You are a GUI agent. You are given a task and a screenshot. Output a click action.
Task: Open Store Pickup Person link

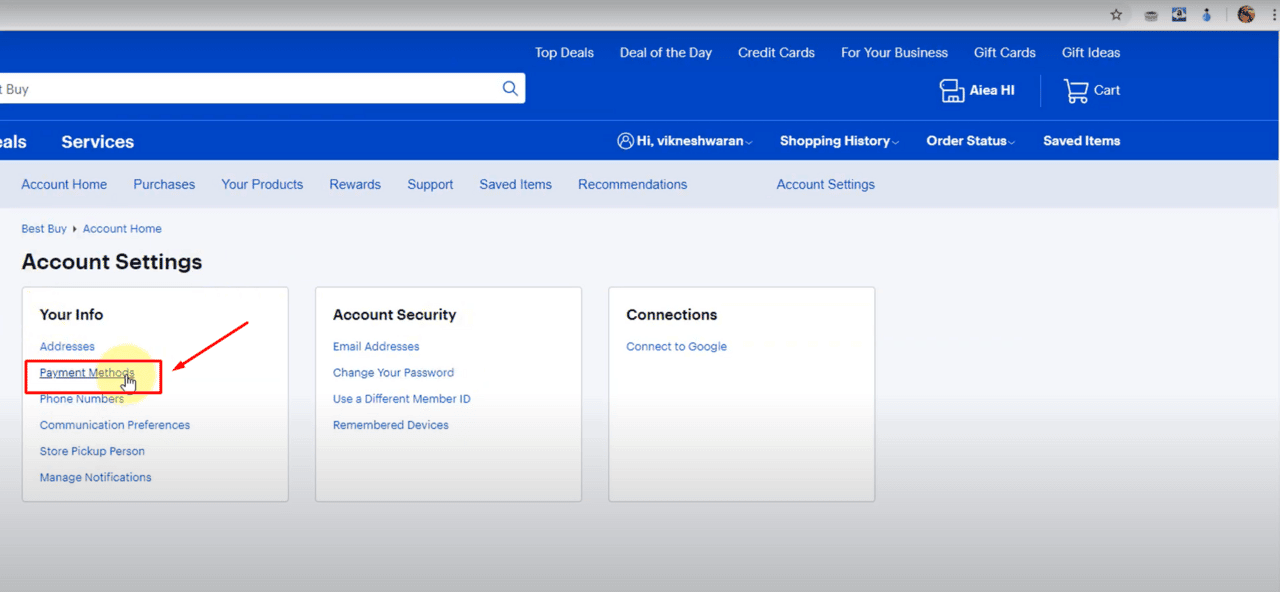click(x=92, y=451)
